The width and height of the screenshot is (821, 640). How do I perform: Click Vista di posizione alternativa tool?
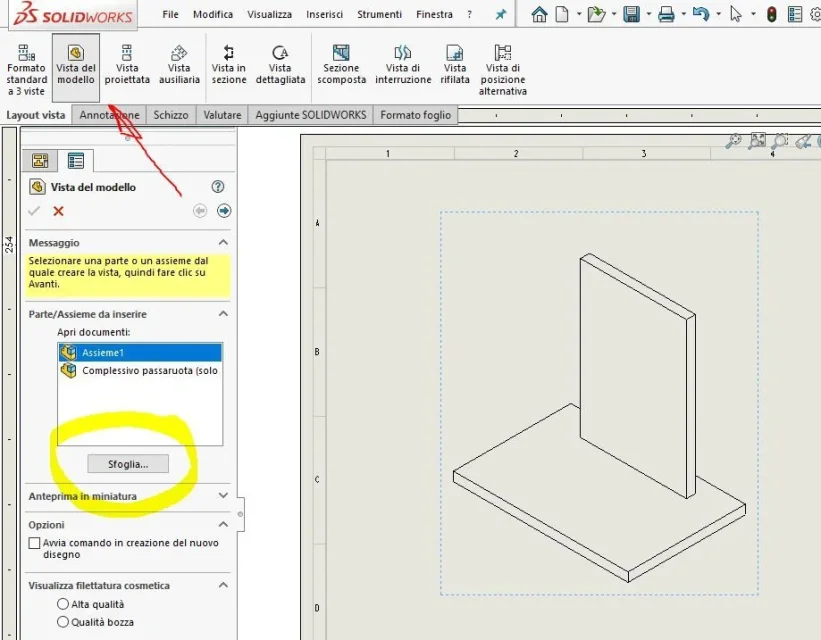[x=503, y=70]
